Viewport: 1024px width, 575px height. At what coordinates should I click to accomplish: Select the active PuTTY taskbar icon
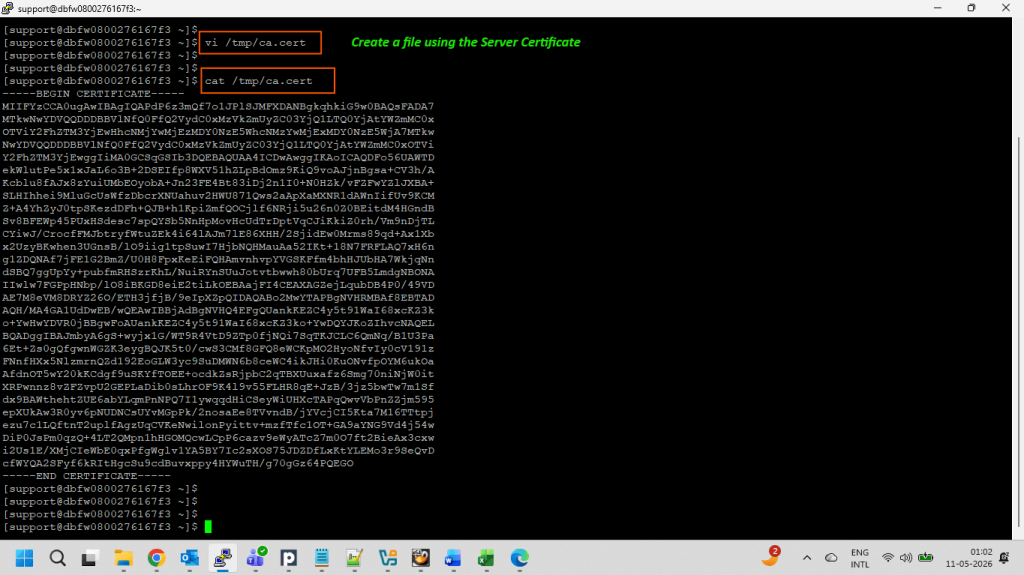(x=223, y=558)
